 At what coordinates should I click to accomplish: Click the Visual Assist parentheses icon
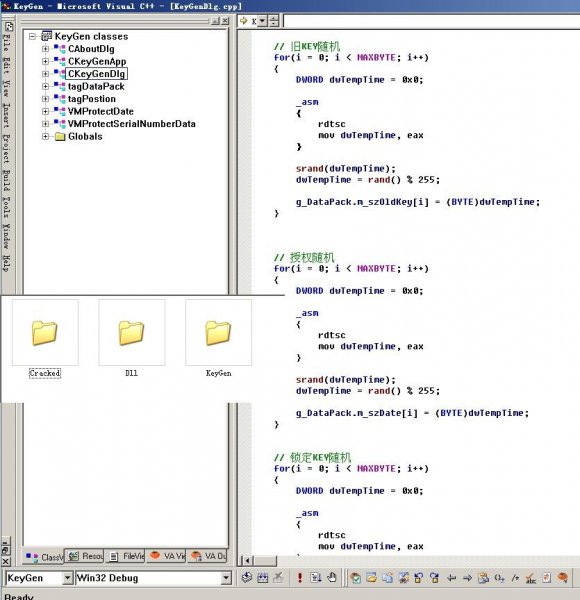(499, 577)
